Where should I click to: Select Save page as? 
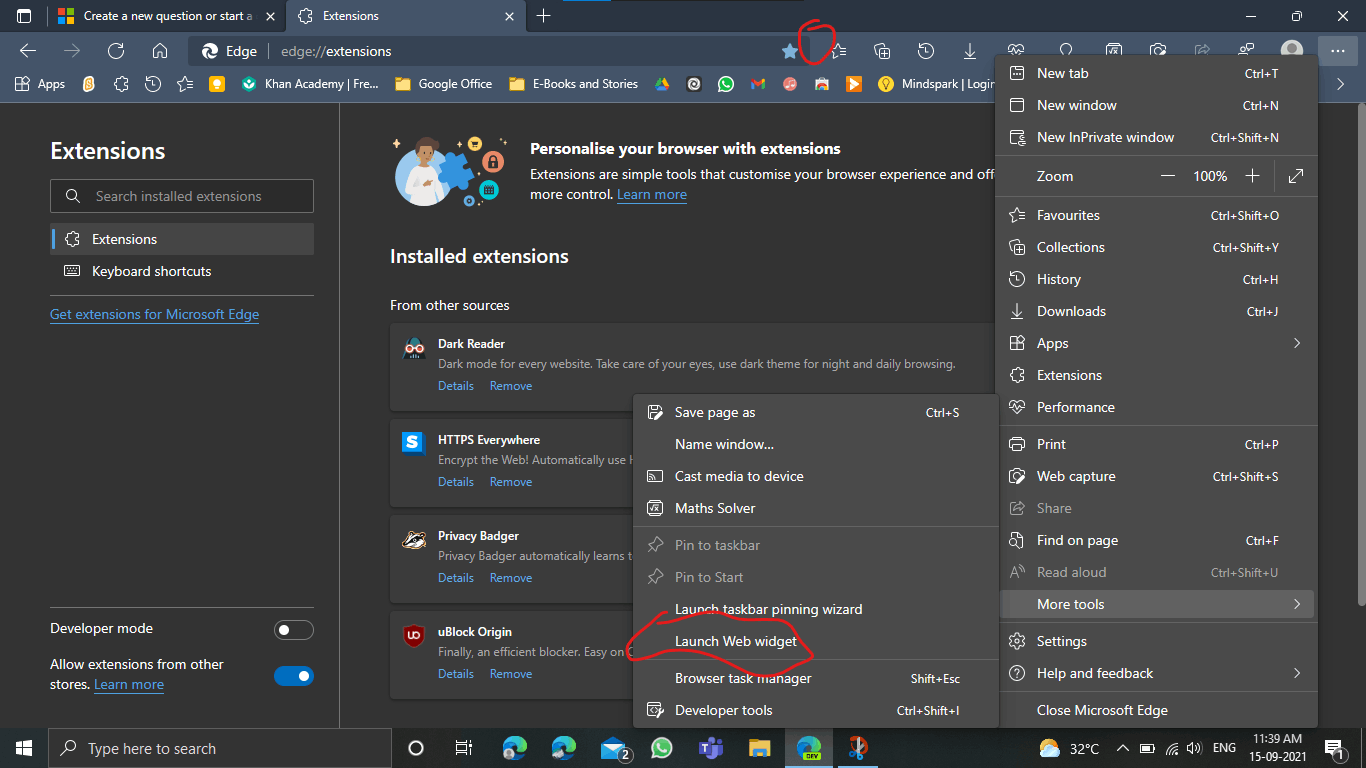tap(816, 412)
